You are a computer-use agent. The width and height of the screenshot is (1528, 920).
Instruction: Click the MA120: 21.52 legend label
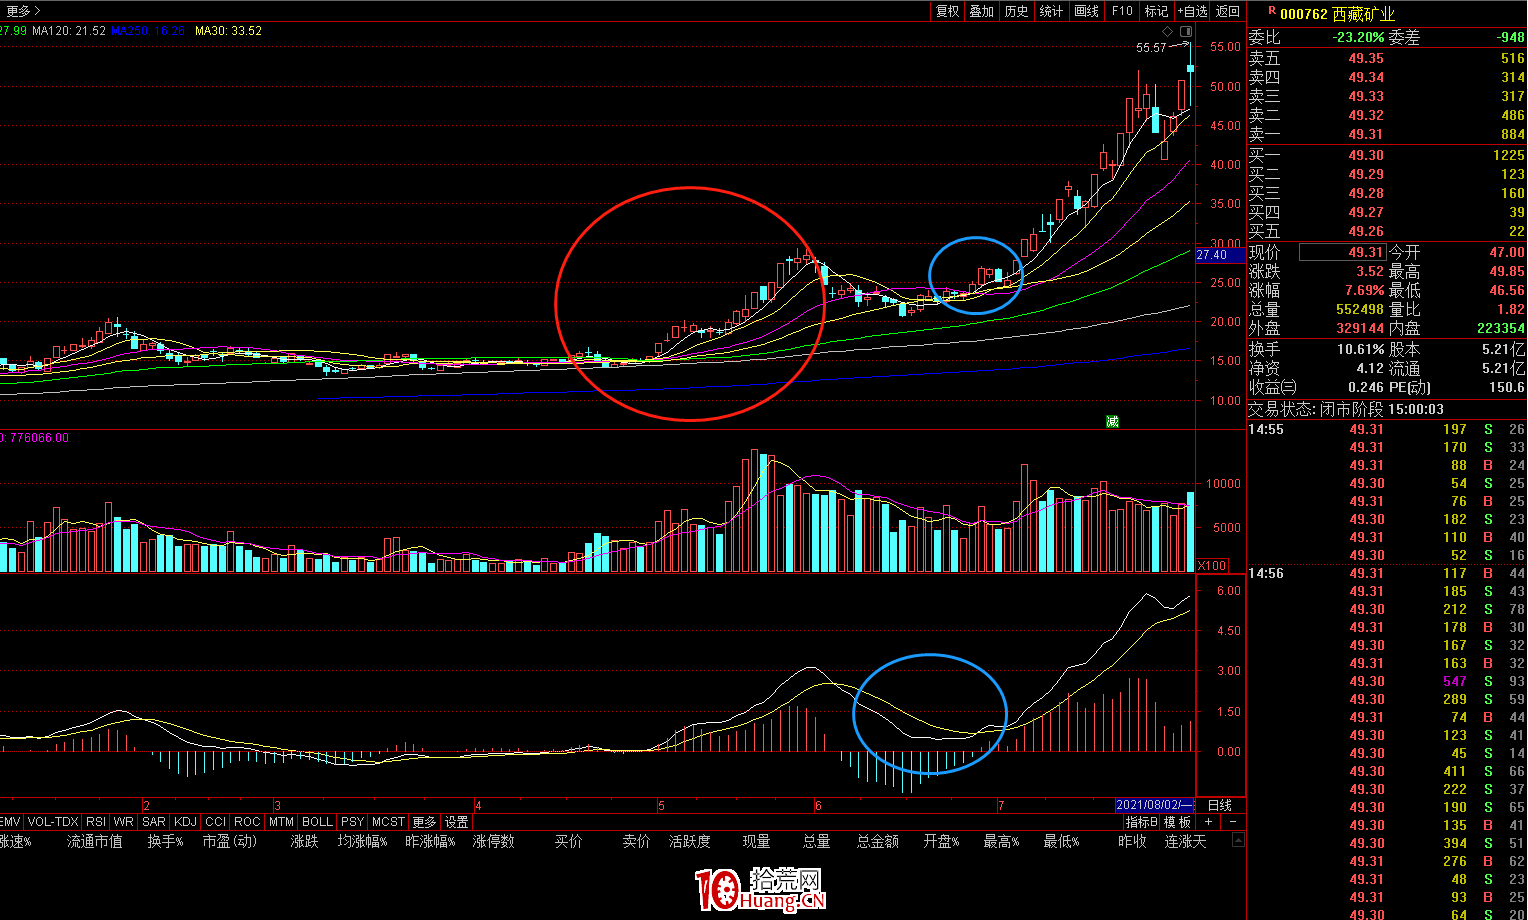click(69, 31)
